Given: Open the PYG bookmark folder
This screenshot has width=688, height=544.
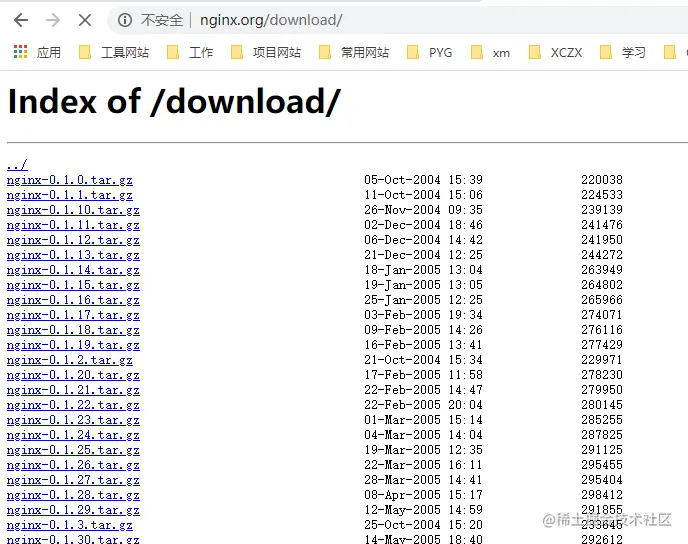Looking at the screenshot, I should (430, 52).
